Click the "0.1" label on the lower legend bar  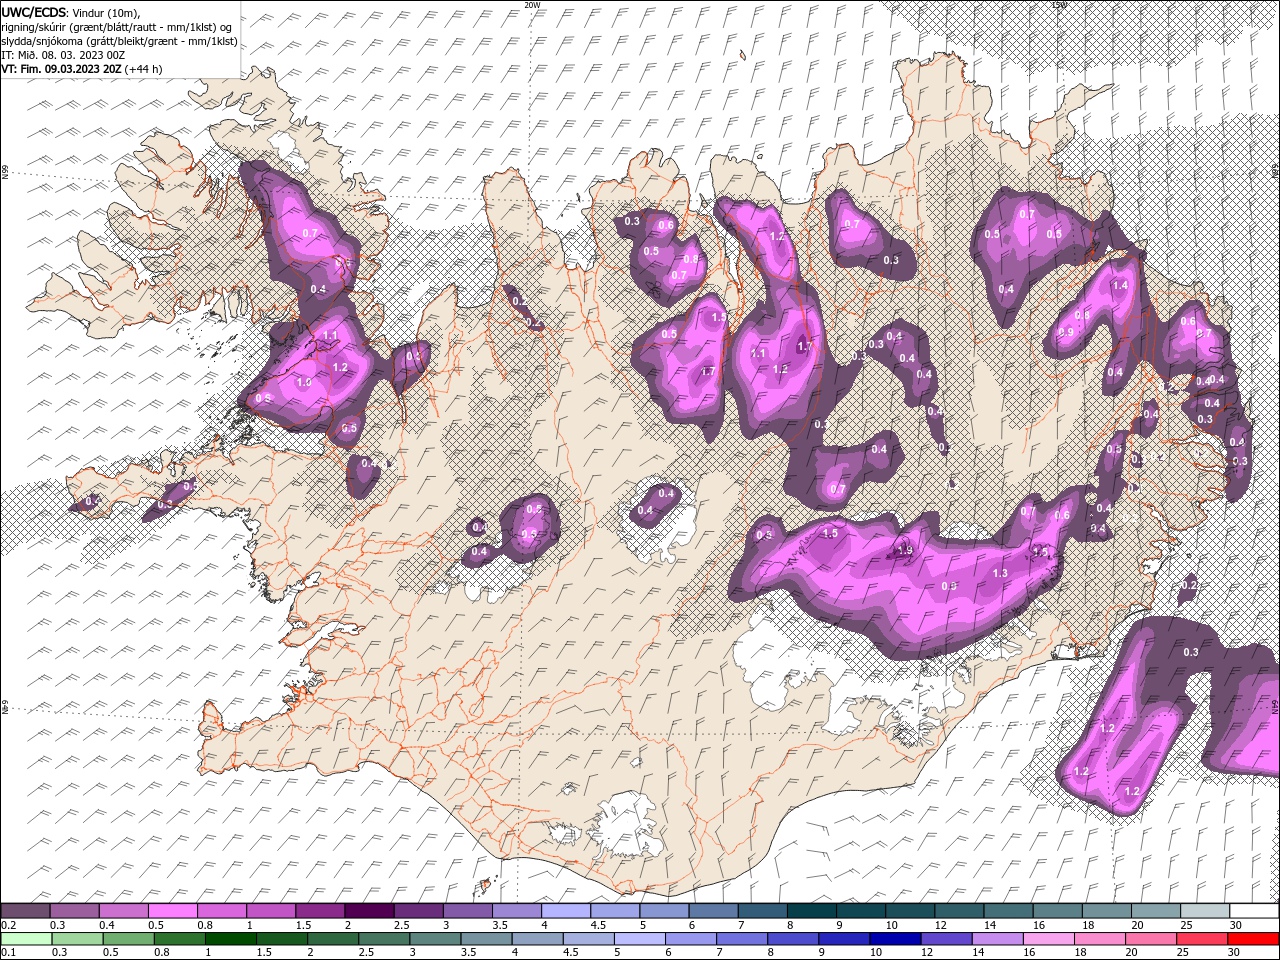coord(7,953)
